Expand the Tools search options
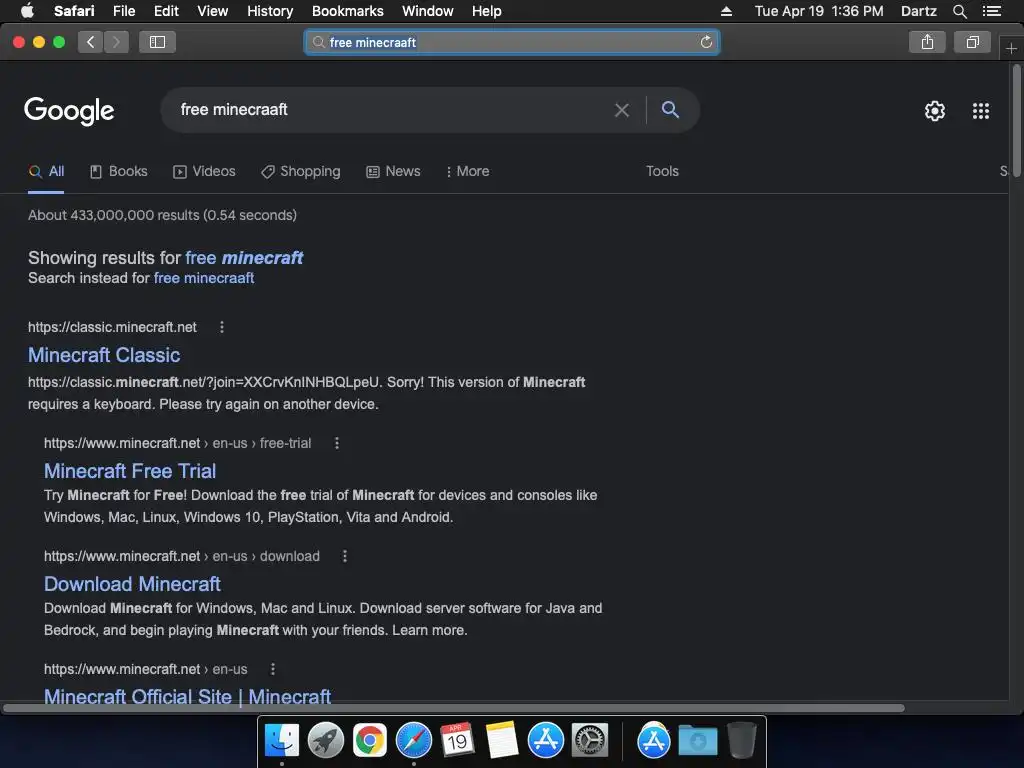The image size is (1024, 768). click(662, 172)
